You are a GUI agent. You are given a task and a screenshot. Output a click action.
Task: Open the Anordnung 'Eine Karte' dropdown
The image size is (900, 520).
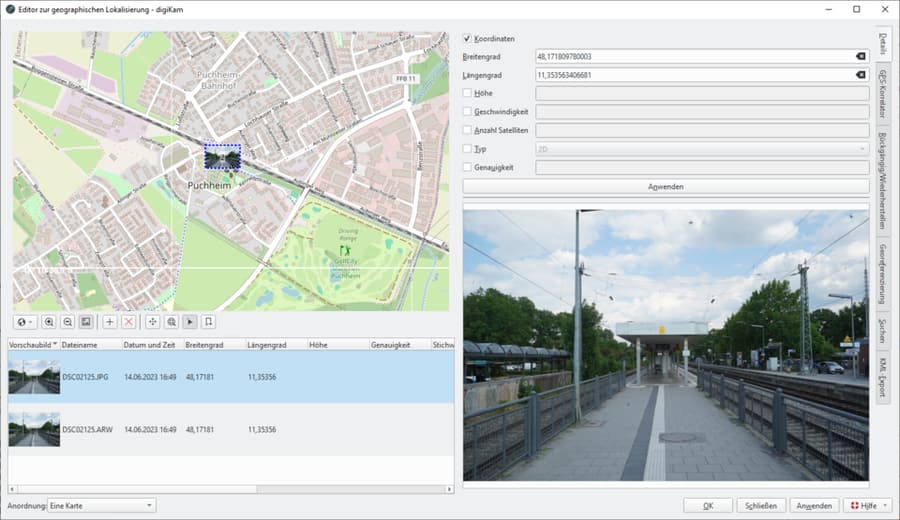(x=101, y=506)
